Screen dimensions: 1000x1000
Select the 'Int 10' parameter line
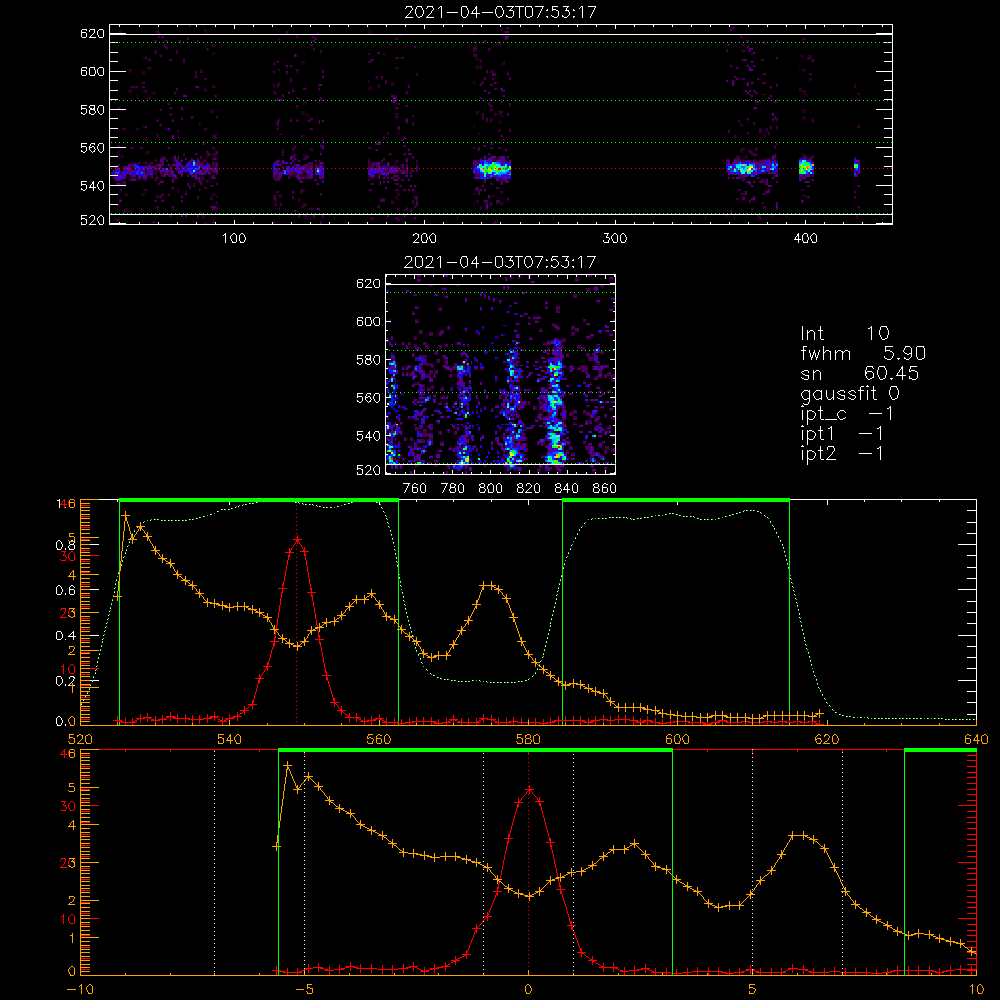click(x=844, y=334)
